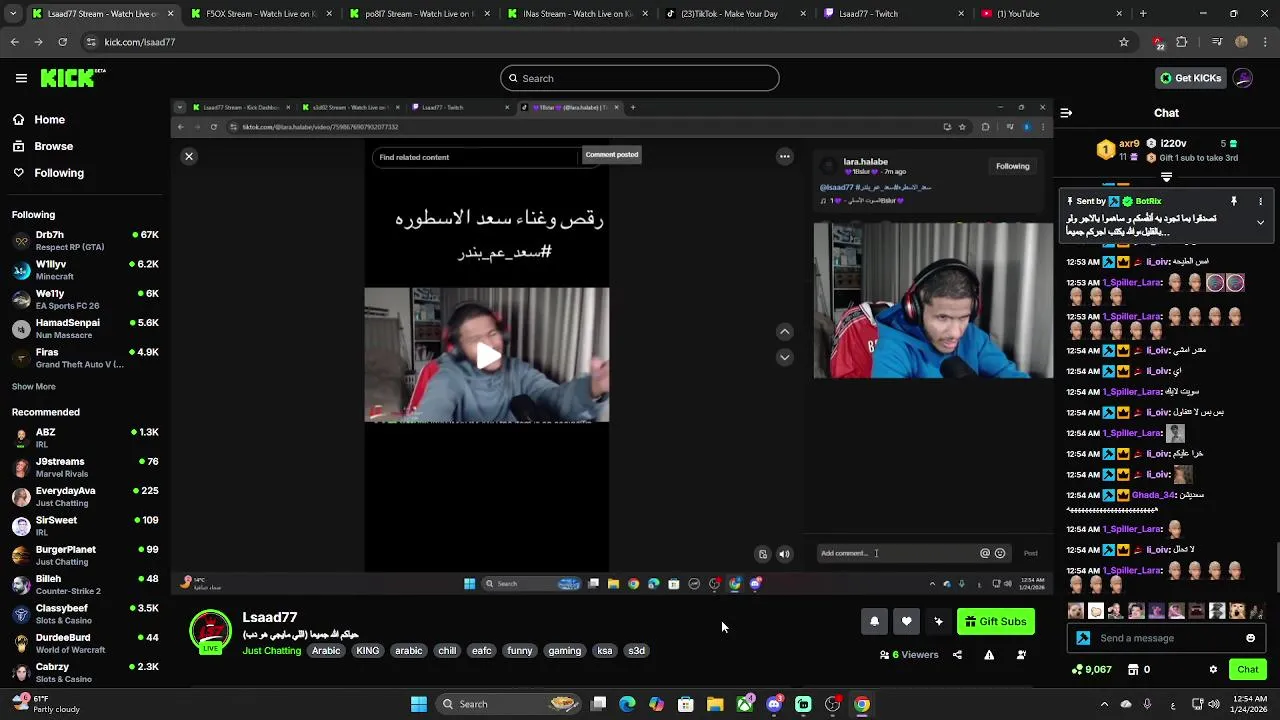Open chat settings gear
The height and width of the screenshot is (720, 1280).
pos(1213,669)
